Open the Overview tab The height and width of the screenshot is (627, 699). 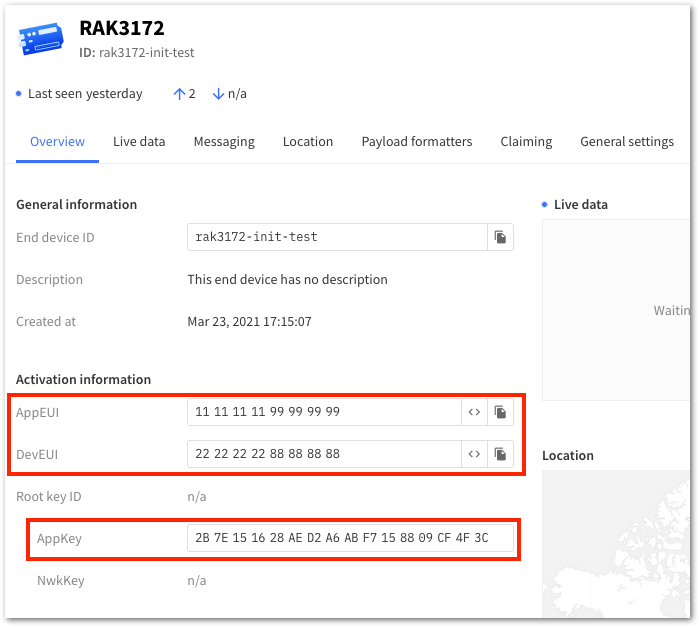coord(57,141)
